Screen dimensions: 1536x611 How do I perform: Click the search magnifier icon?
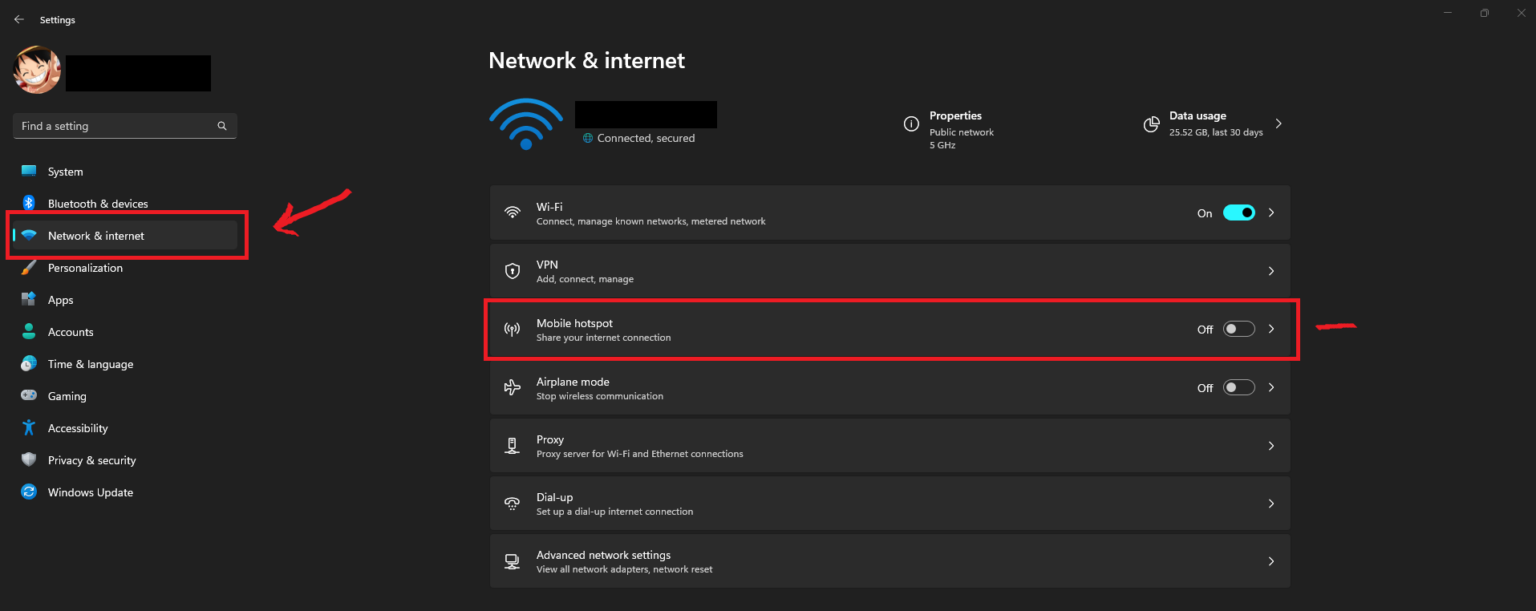coord(222,125)
